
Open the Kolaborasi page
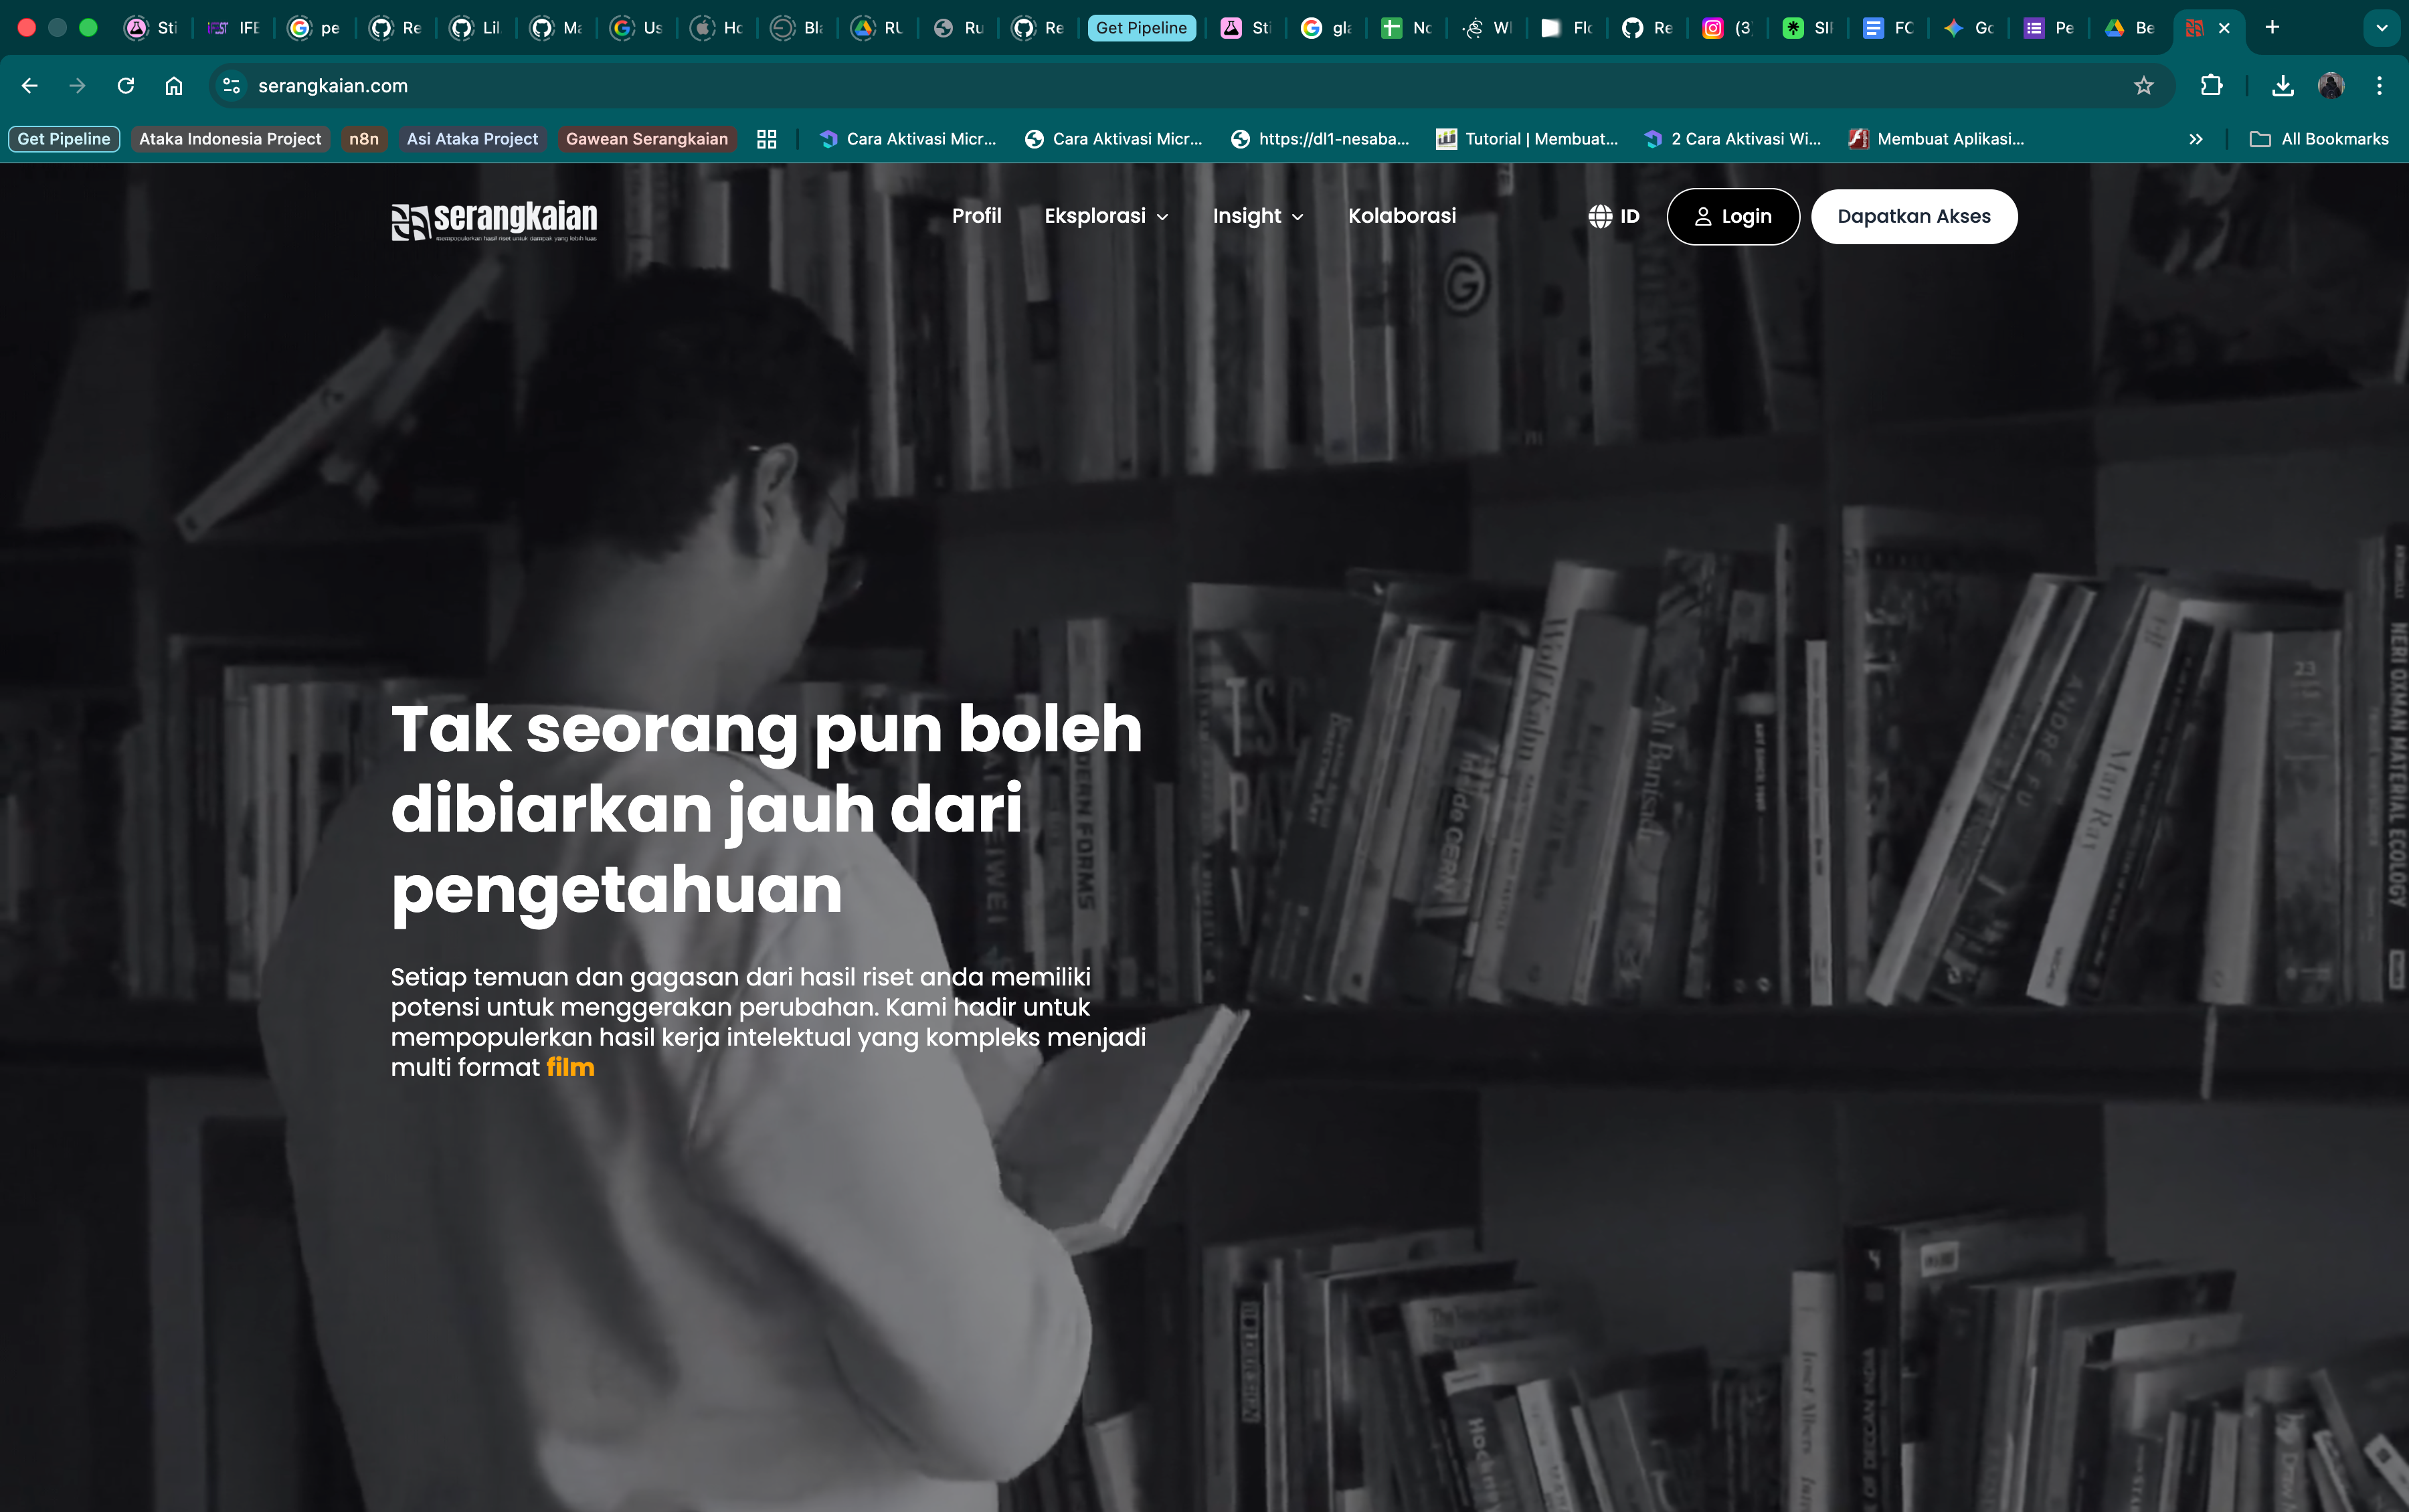coord(1402,216)
